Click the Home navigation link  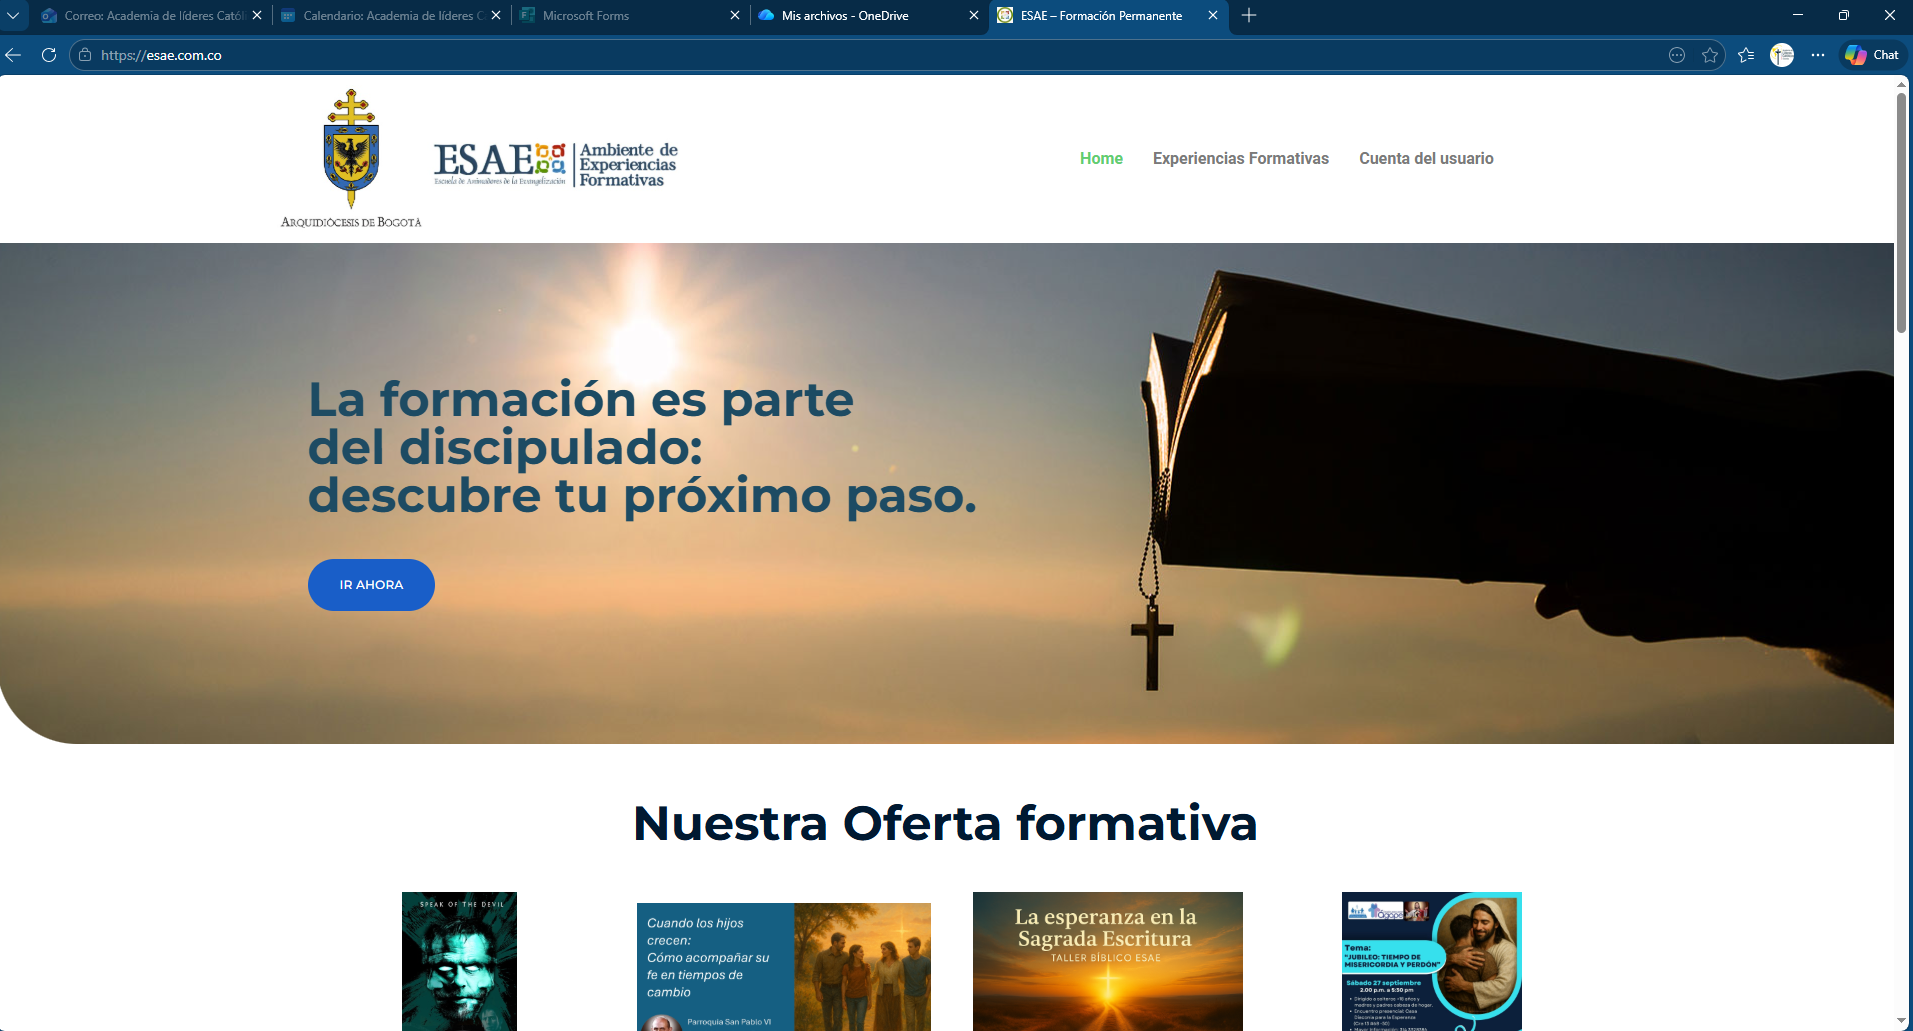tap(1101, 158)
